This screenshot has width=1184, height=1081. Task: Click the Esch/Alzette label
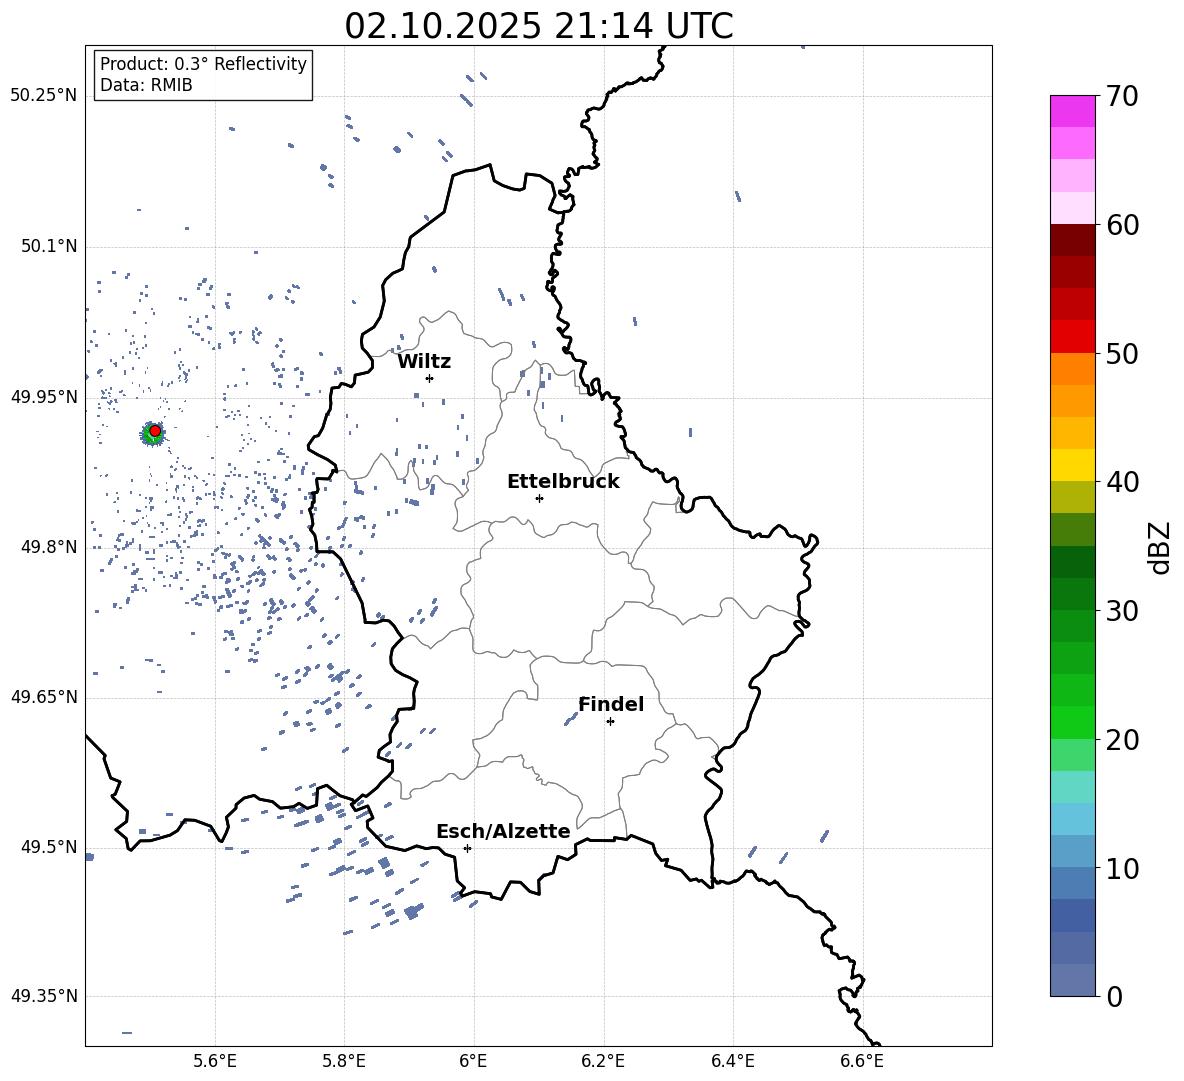tap(503, 831)
